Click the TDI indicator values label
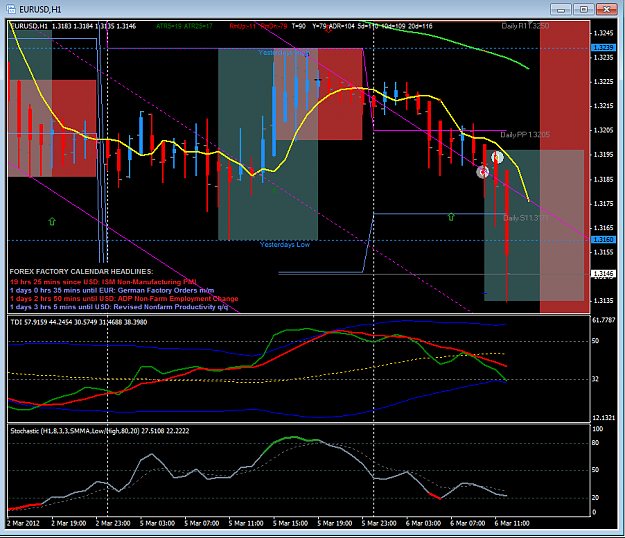This screenshot has height=538, width=625. 79,322
